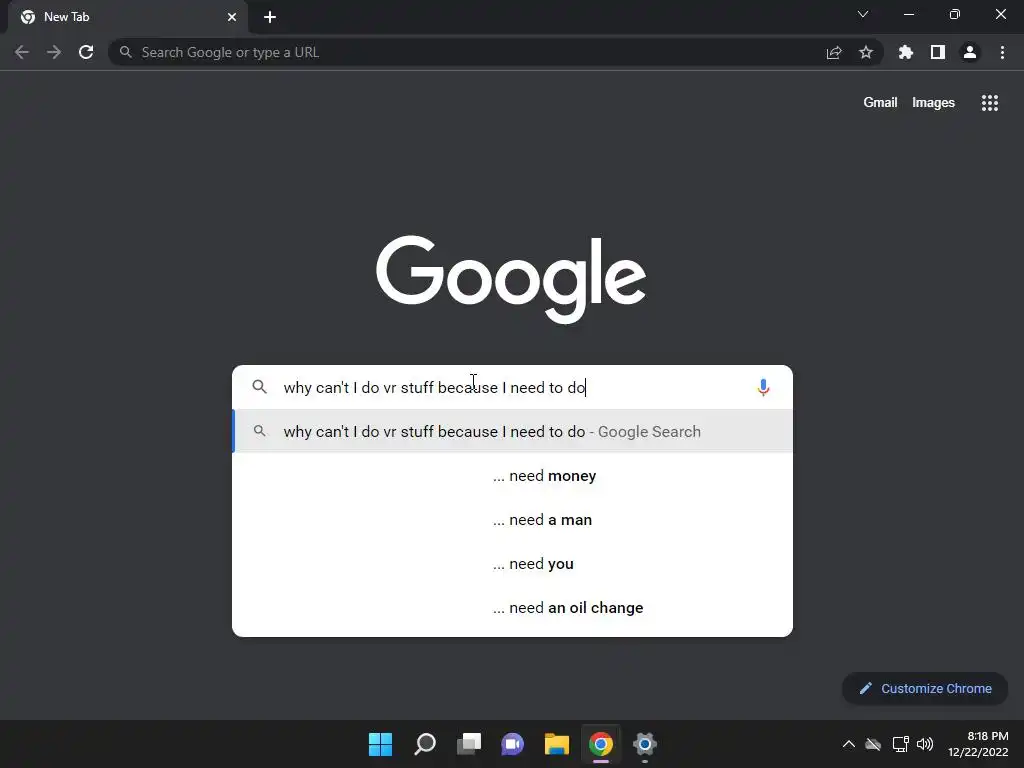Image resolution: width=1024 pixels, height=768 pixels.
Task: Open Task View on taskbar
Action: [x=469, y=744]
